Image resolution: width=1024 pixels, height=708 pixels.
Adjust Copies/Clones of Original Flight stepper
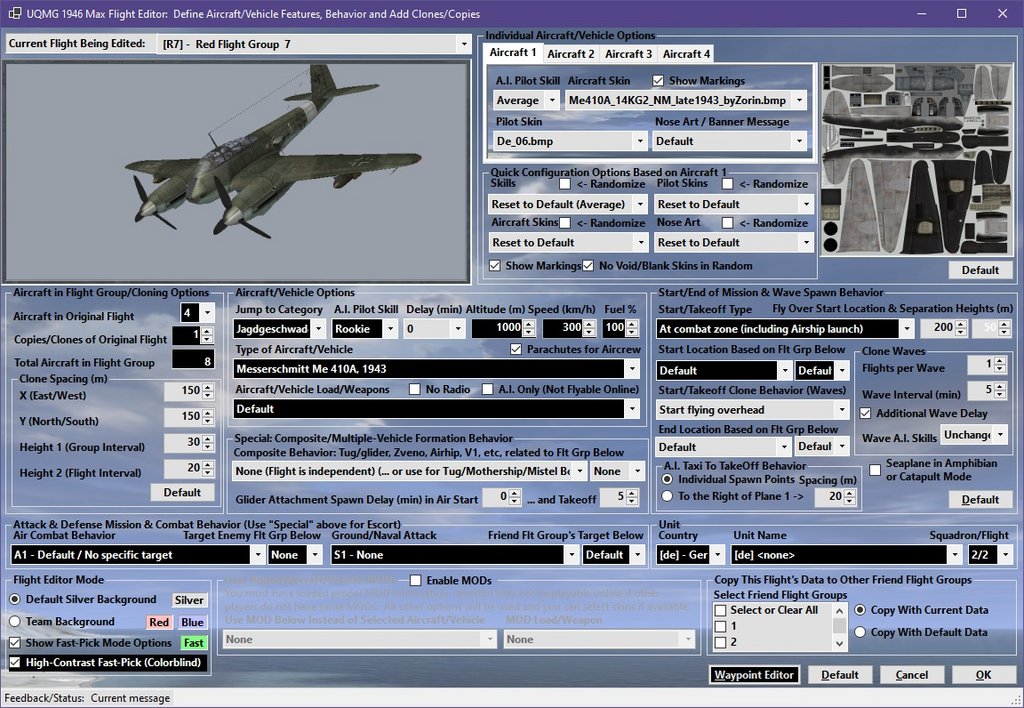(207, 336)
